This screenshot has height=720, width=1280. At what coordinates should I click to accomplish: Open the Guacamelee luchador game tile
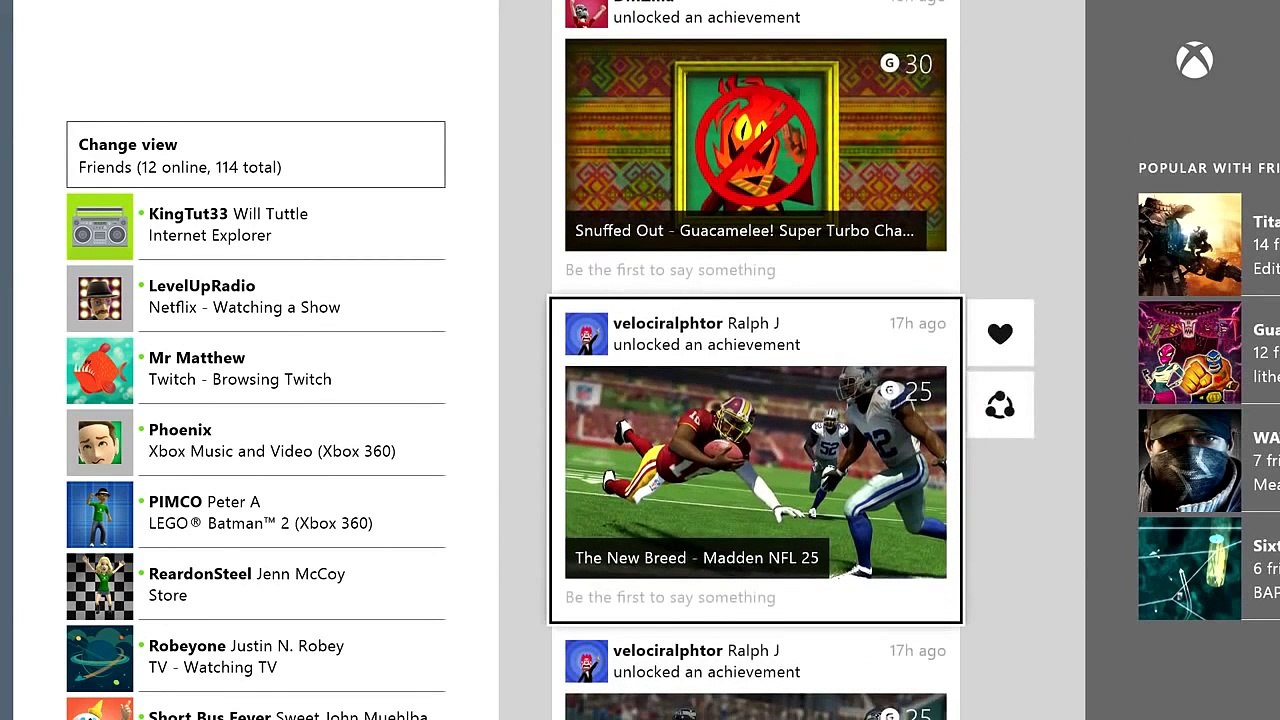[x=1189, y=353]
